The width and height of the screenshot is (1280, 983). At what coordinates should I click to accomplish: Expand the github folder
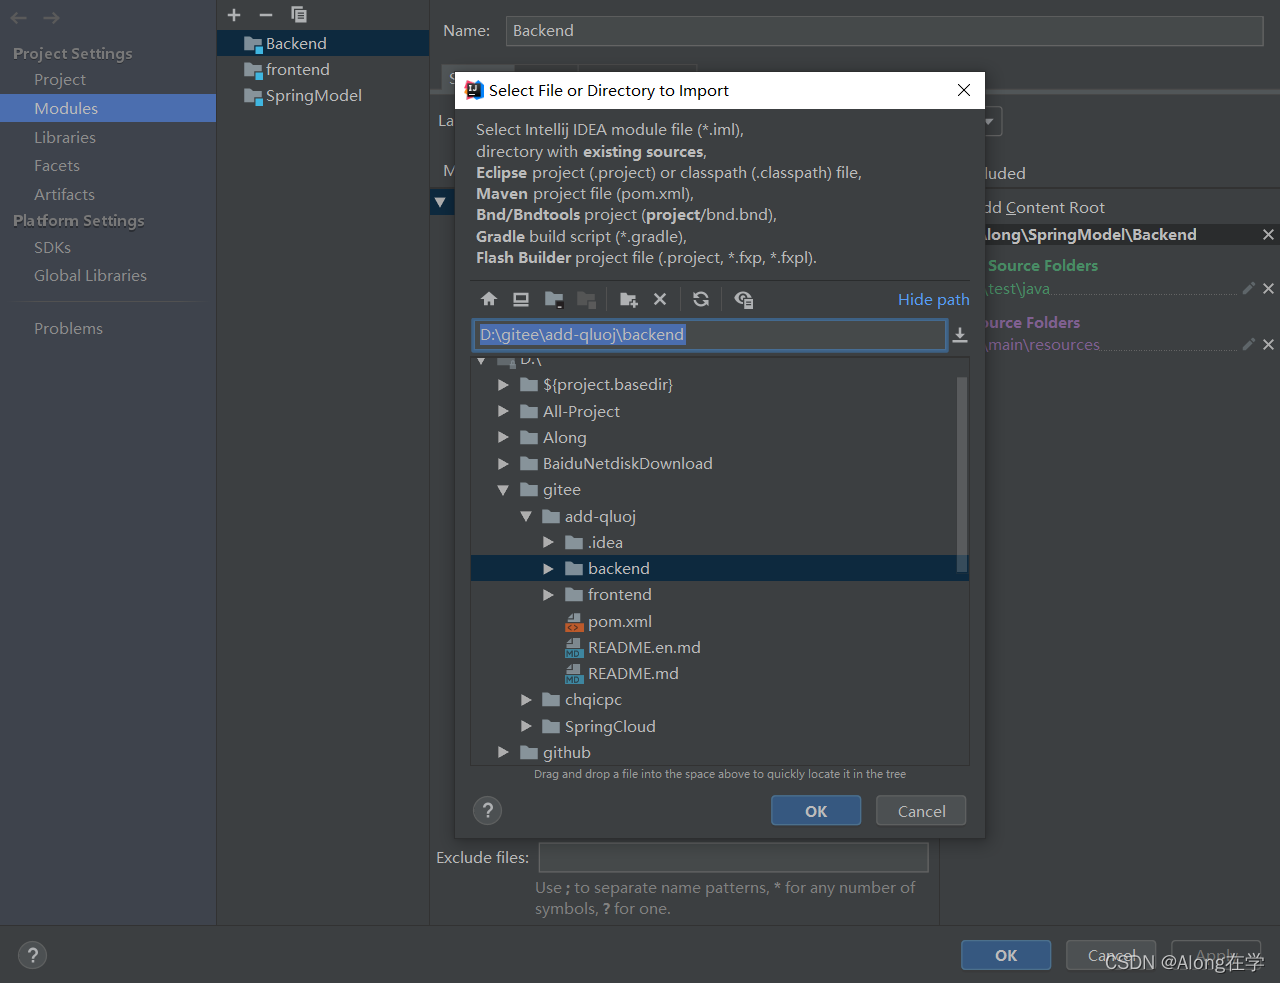pyautogui.click(x=503, y=752)
